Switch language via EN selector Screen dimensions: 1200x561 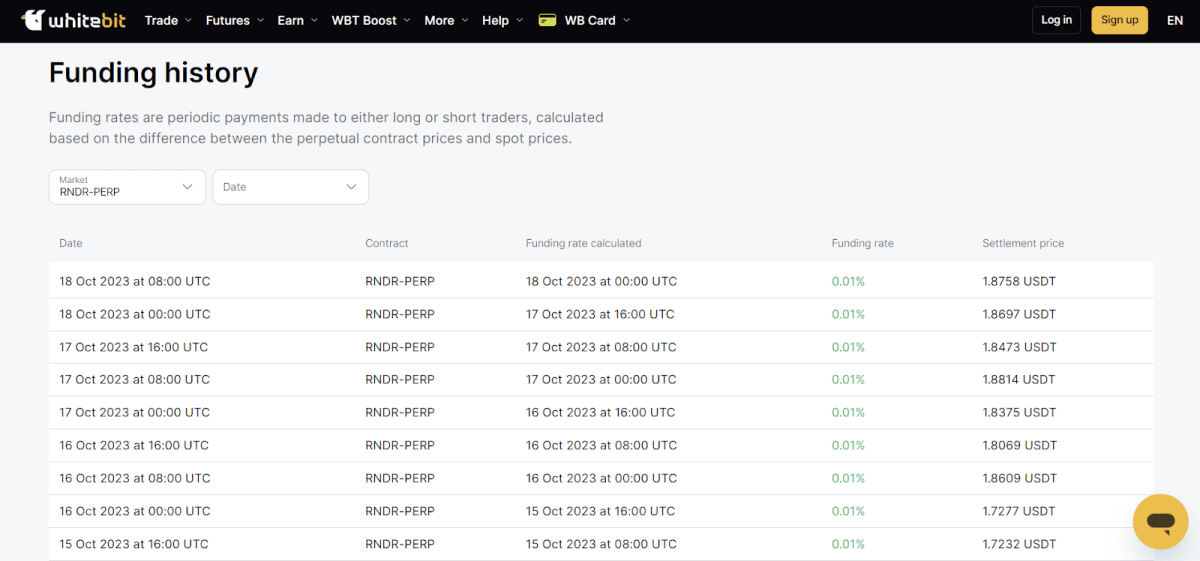tap(1175, 20)
